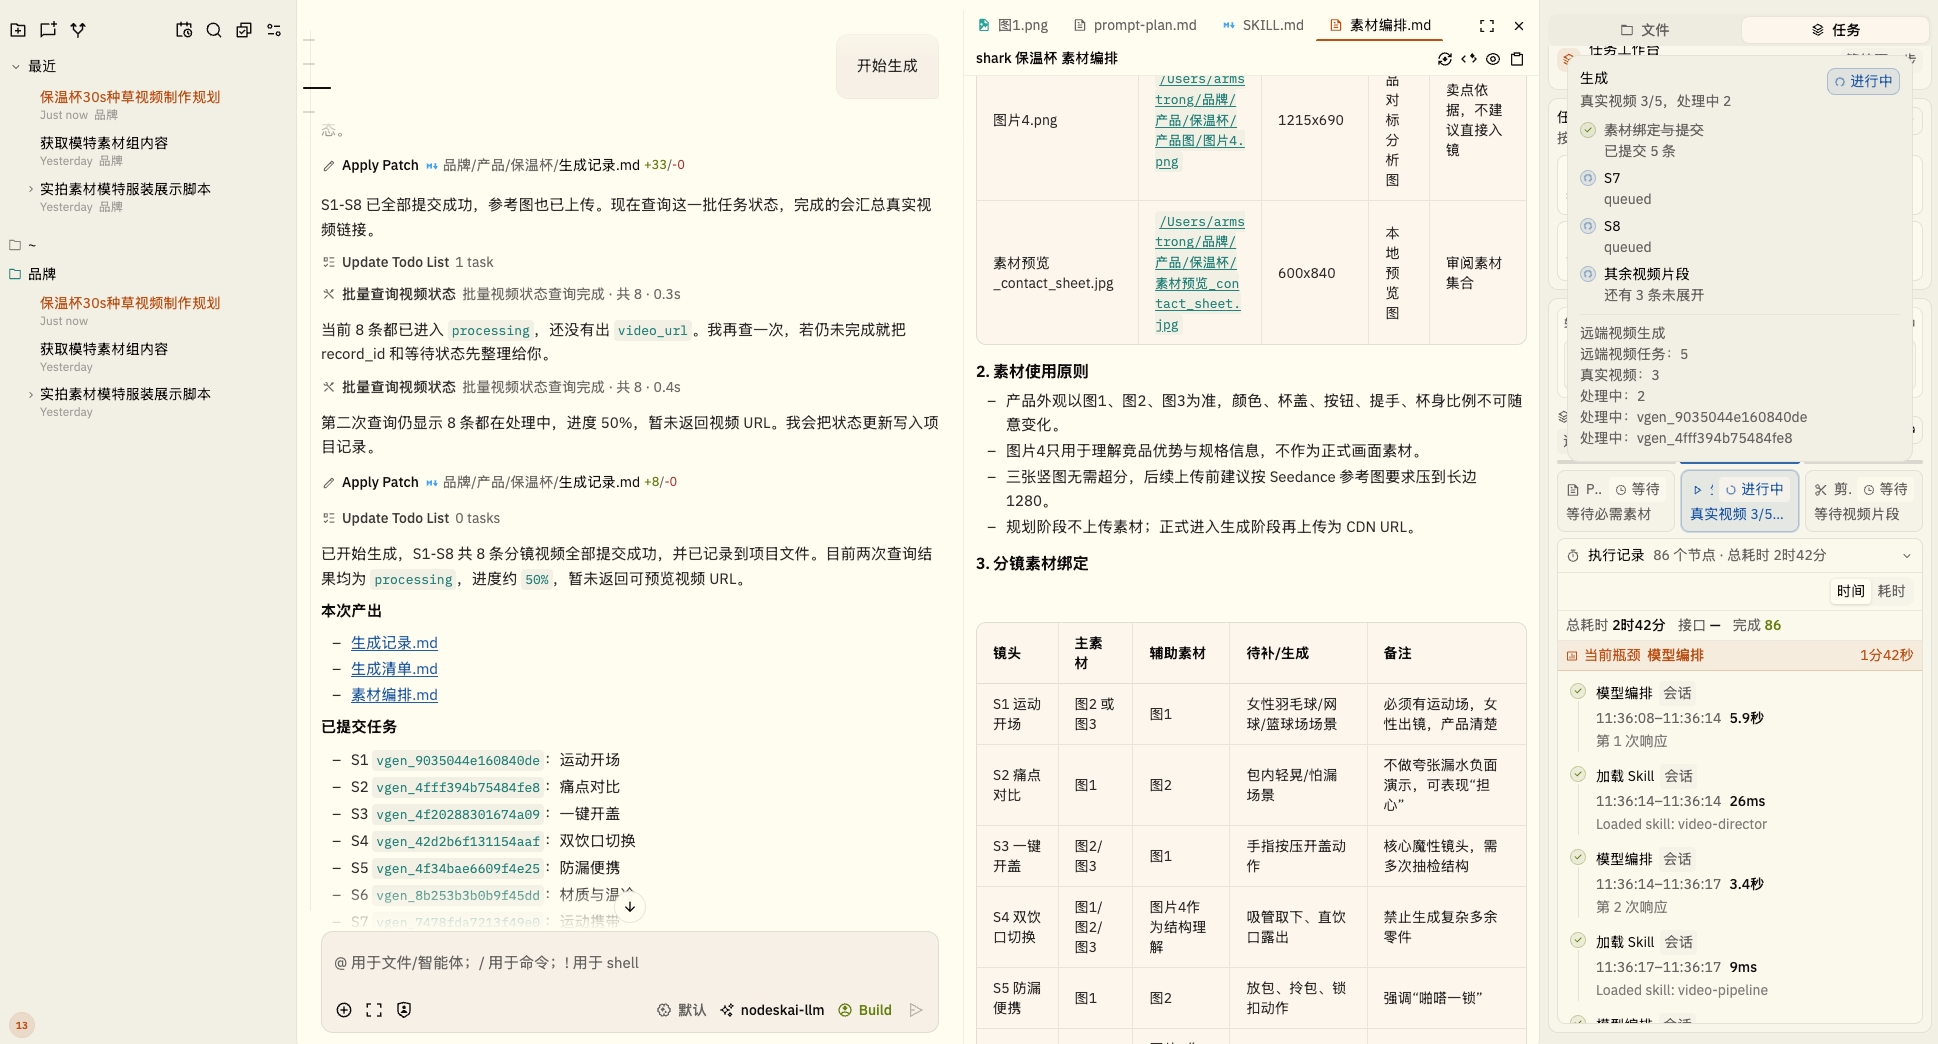Select the 等待视频片段 stage card
This screenshot has height=1044, width=1938.
[1863, 501]
